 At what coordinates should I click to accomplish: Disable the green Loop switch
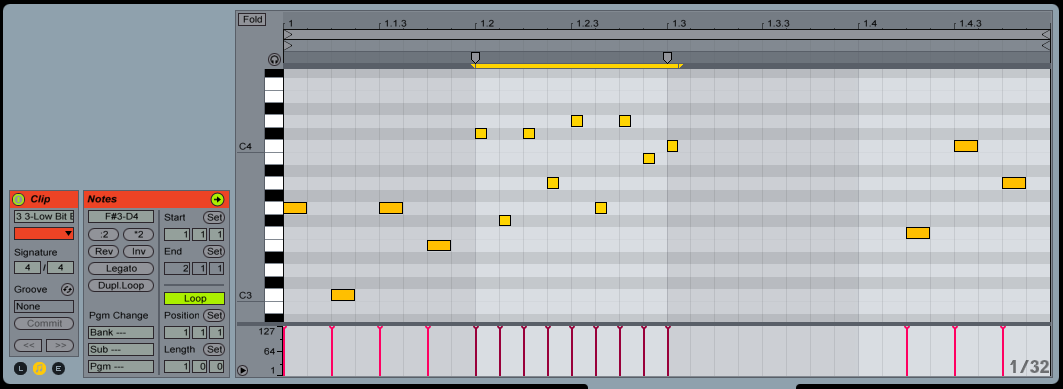point(195,298)
